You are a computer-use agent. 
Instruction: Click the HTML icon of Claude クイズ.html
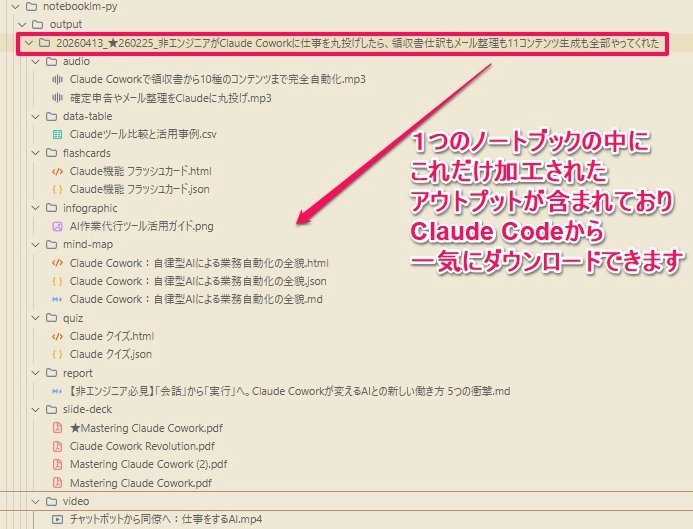point(57,336)
